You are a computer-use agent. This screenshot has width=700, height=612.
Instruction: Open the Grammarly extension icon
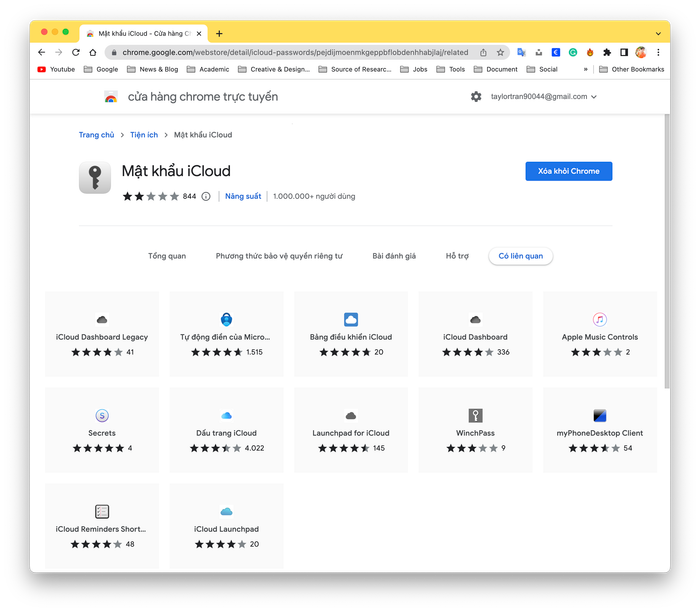[573, 52]
